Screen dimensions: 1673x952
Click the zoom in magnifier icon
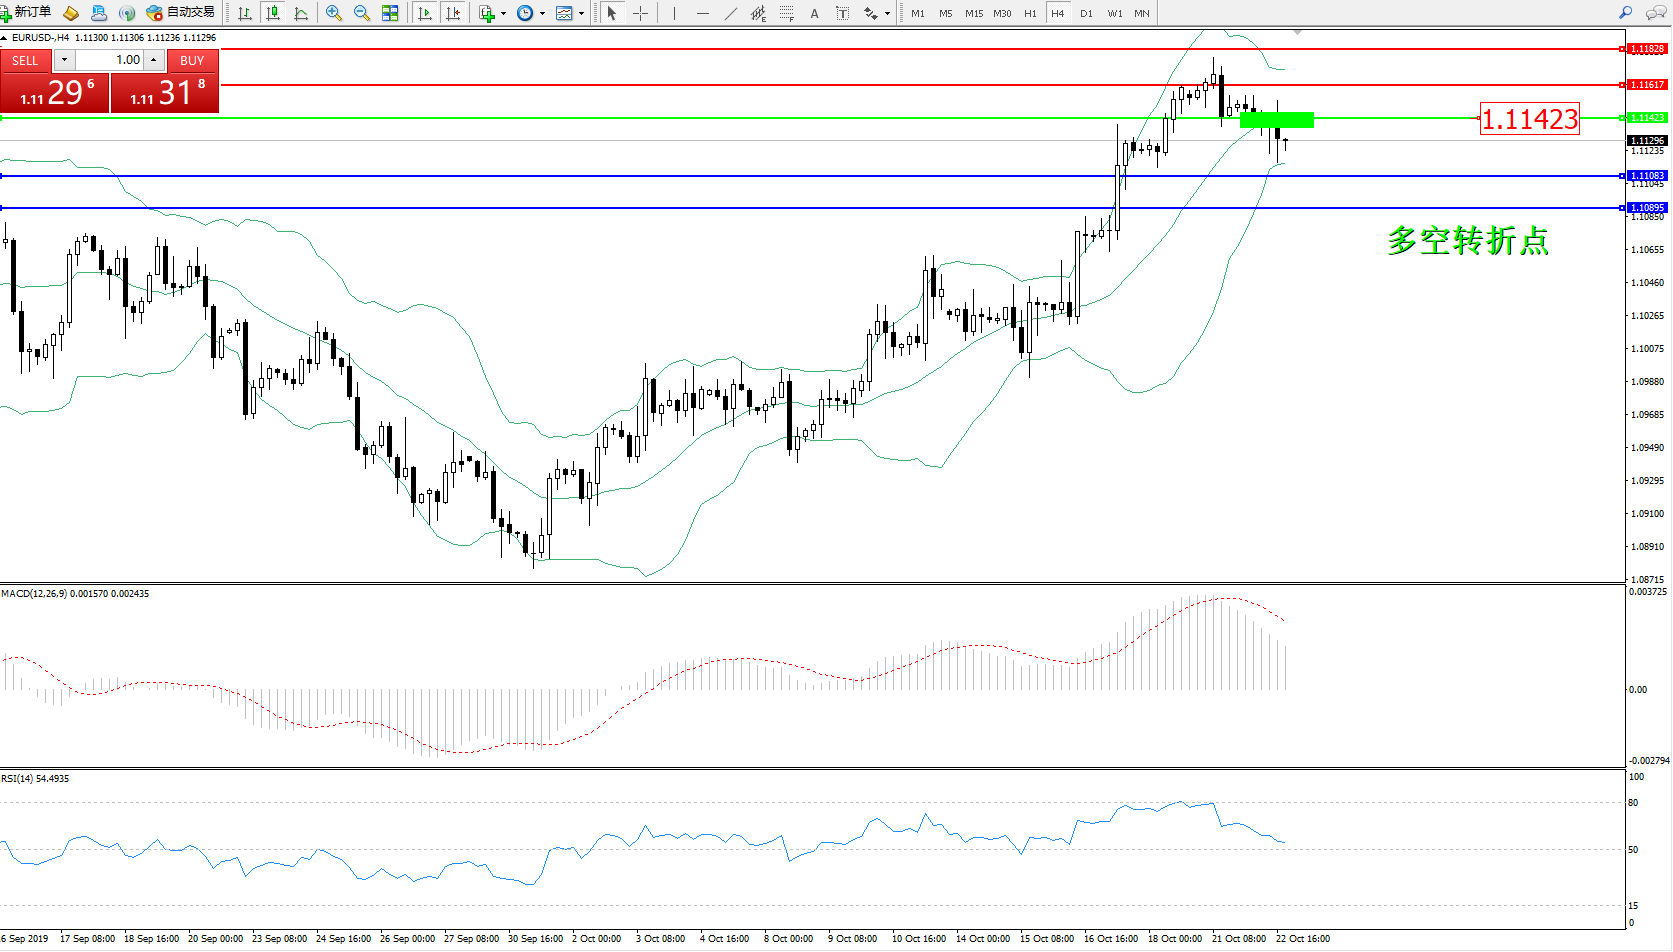coord(334,13)
